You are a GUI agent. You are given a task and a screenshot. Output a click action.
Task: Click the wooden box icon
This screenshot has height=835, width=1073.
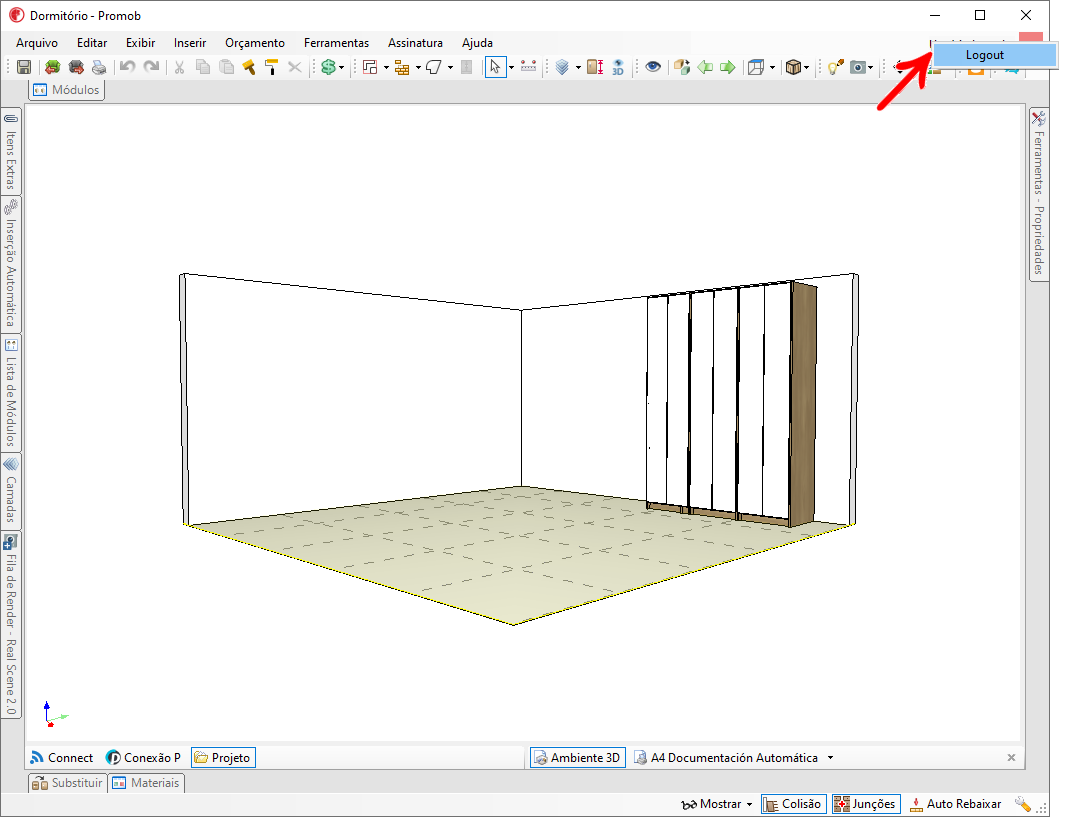pos(793,67)
